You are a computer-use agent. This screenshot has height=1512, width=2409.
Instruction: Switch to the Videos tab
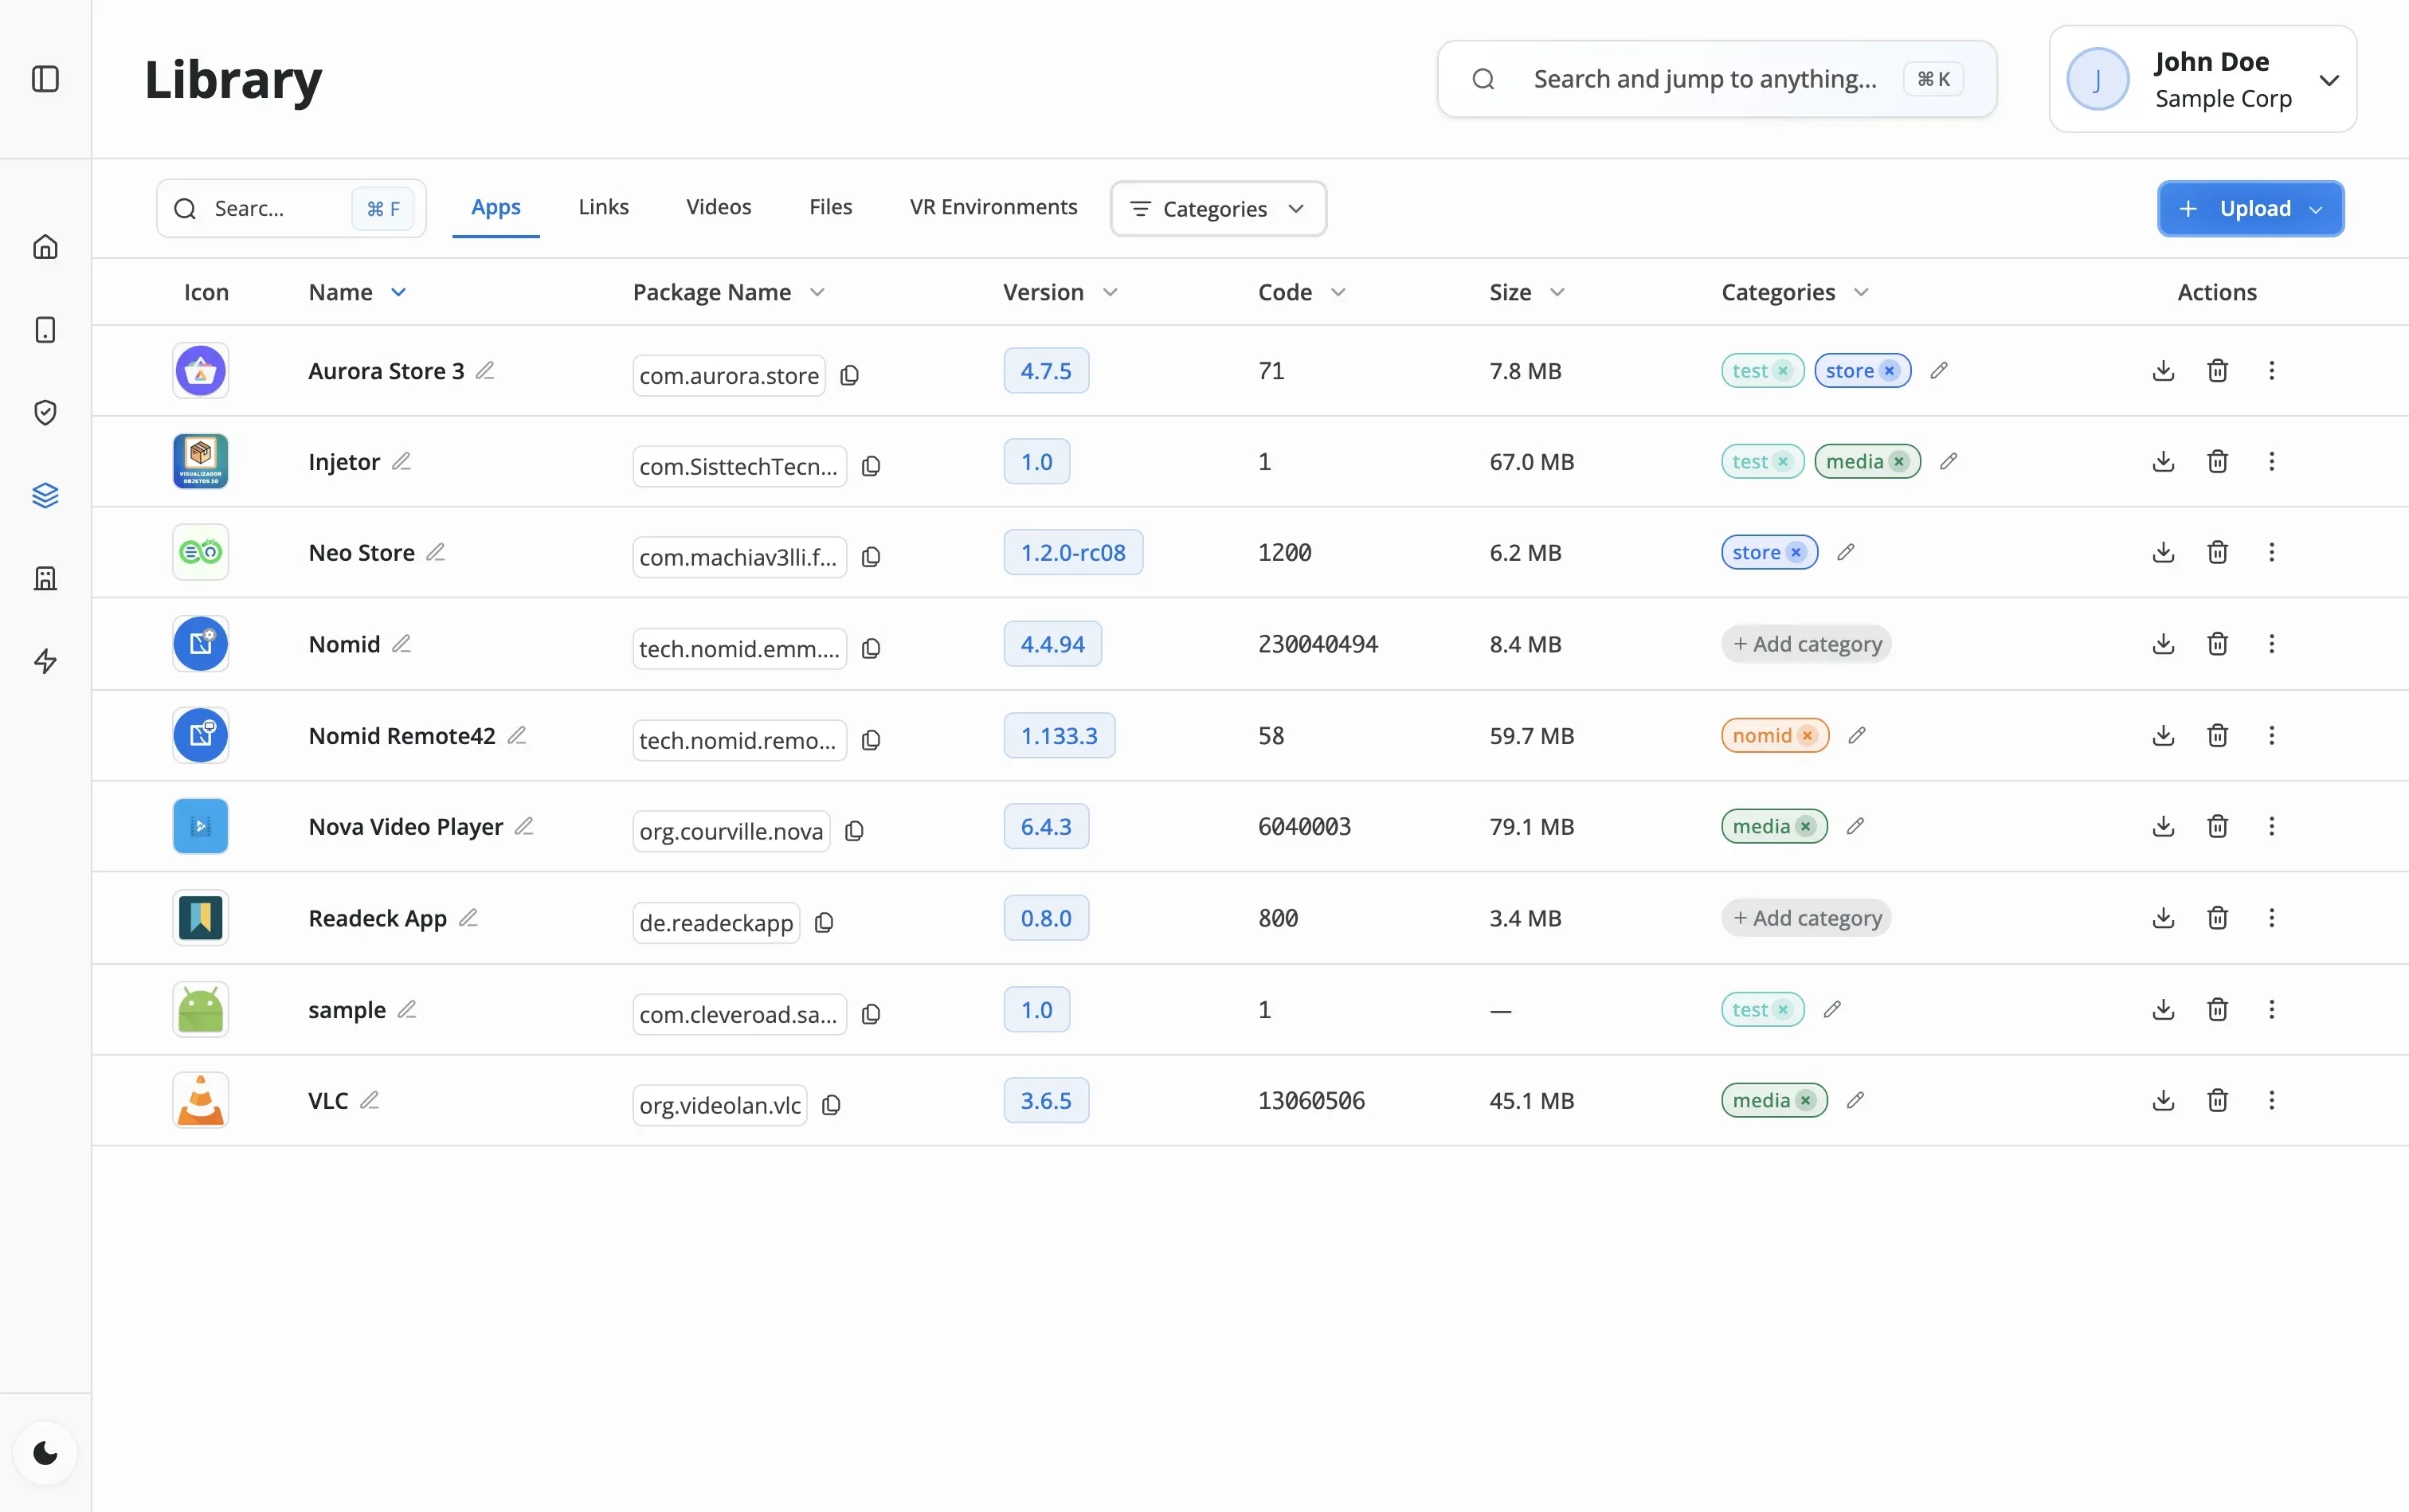pos(718,207)
